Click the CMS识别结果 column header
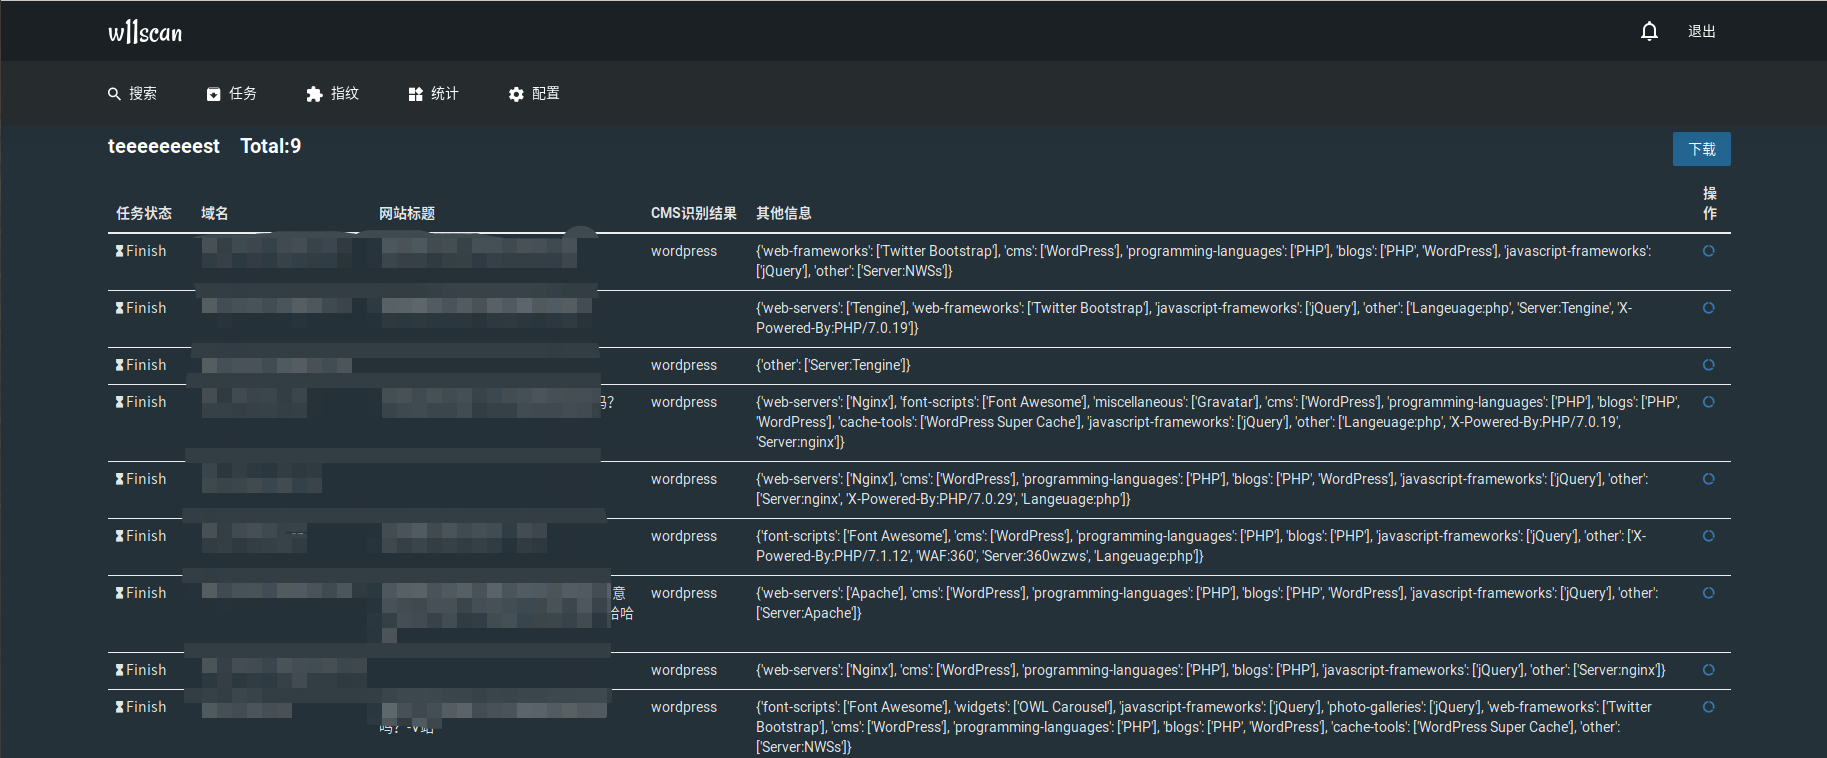 [694, 213]
